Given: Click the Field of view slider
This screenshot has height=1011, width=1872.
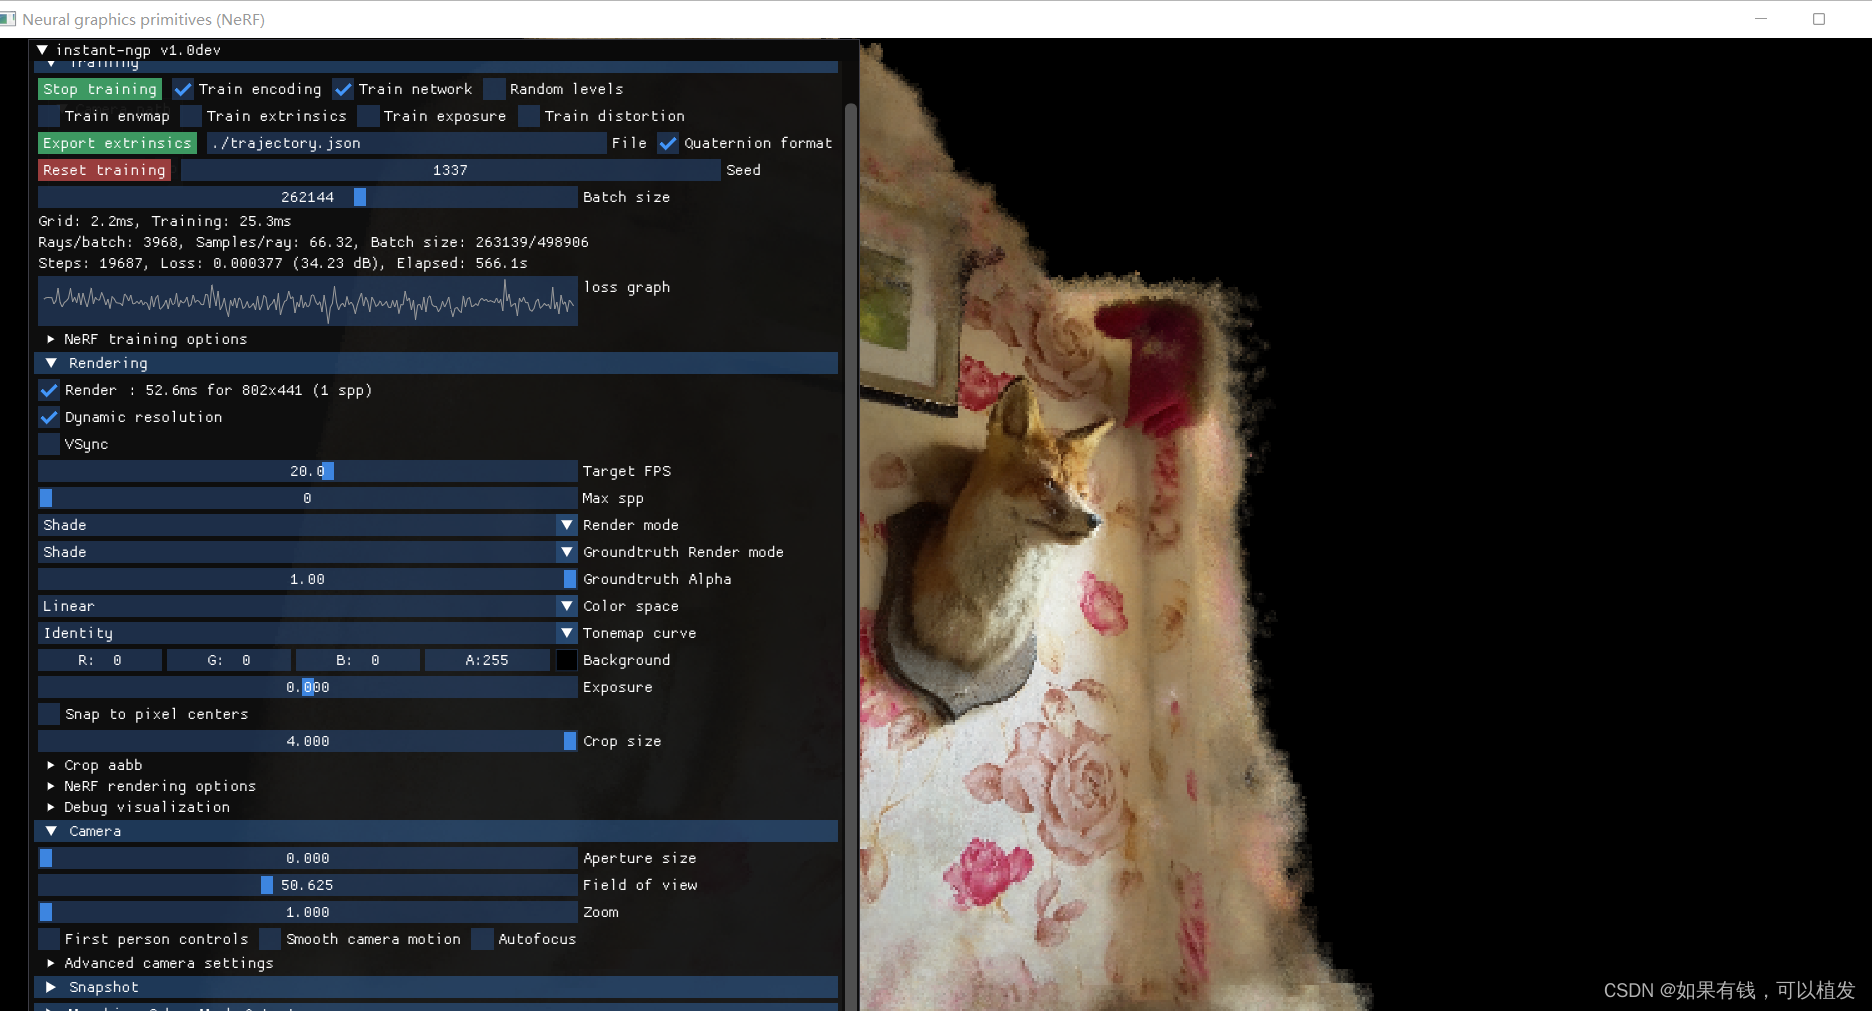Looking at the screenshot, I should (x=308, y=885).
